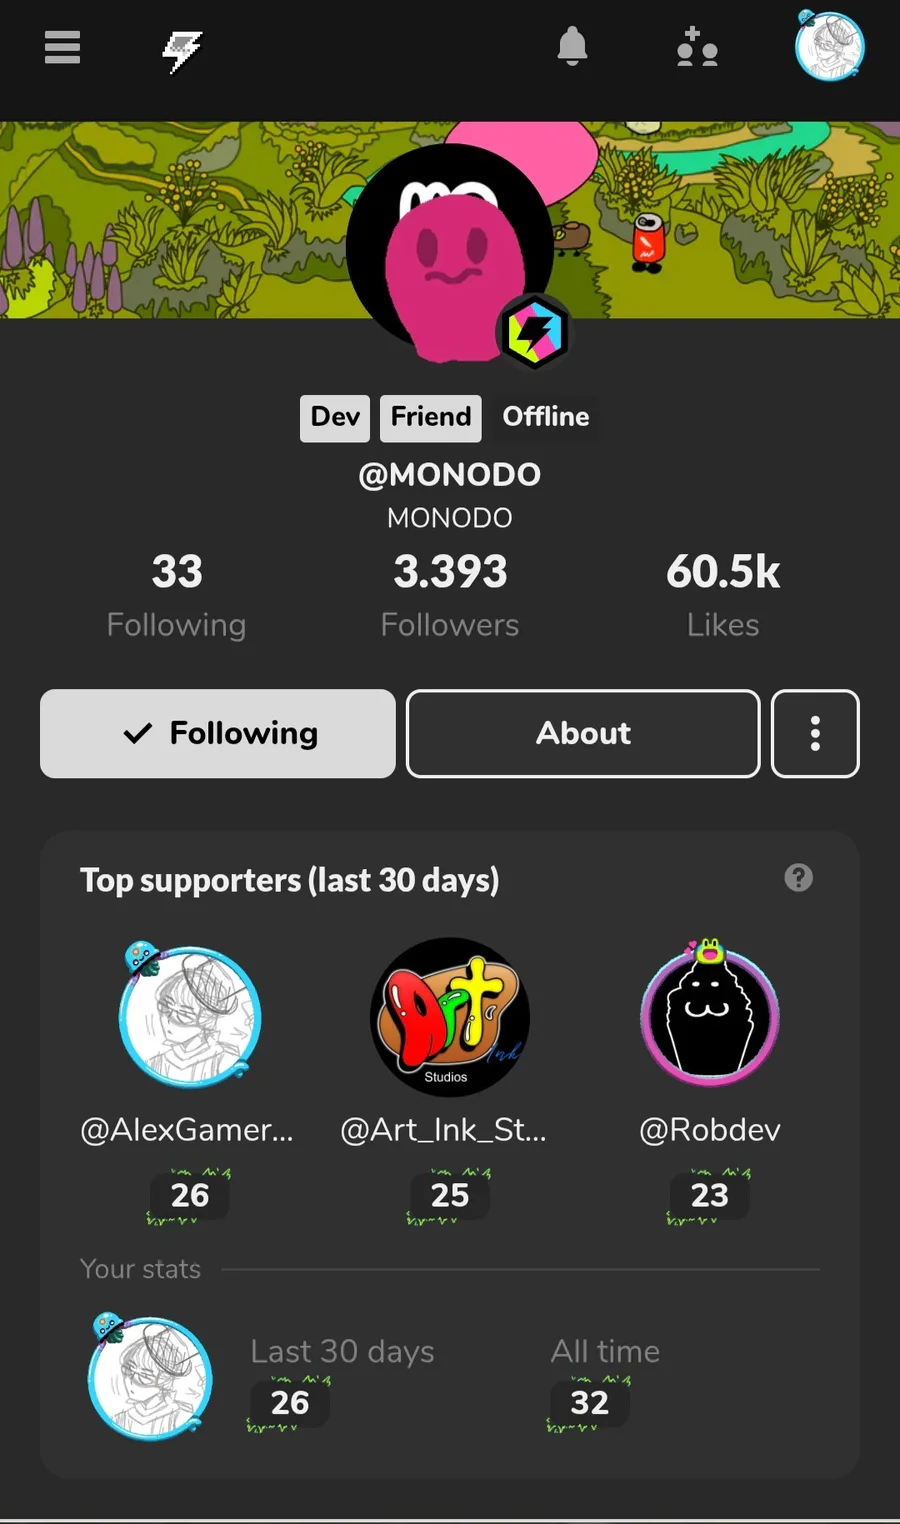Tap the Friend status tag
The height and width of the screenshot is (1524, 900).
(x=431, y=417)
